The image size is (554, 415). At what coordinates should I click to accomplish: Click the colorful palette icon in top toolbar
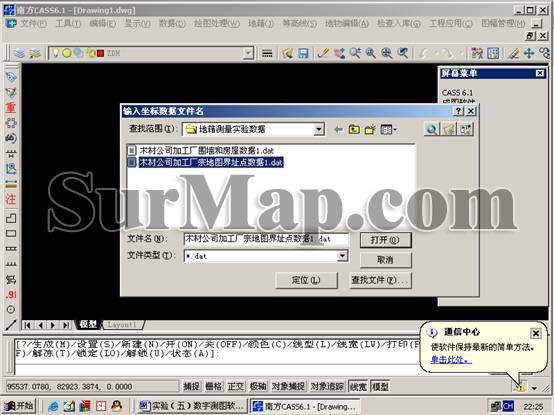pos(477,53)
